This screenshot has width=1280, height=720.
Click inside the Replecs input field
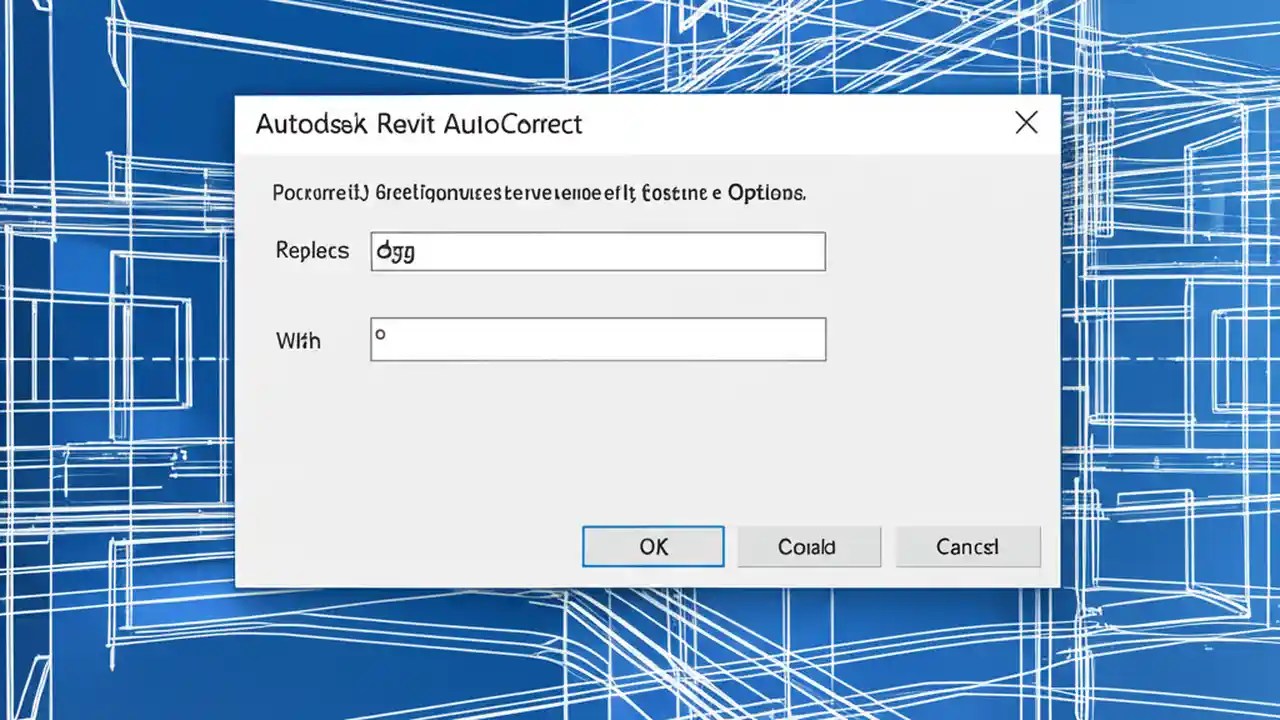click(x=597, y=251)
